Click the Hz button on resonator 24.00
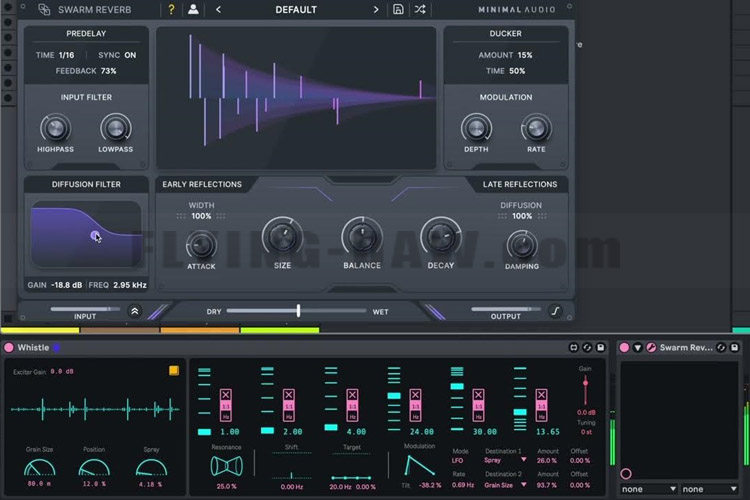750x500 pixels. point(415,417)
